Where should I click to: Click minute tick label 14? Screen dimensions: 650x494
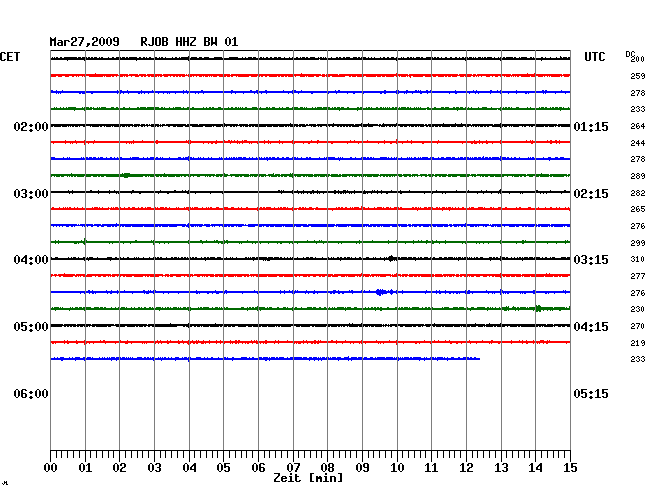click(x=536, y=468)
